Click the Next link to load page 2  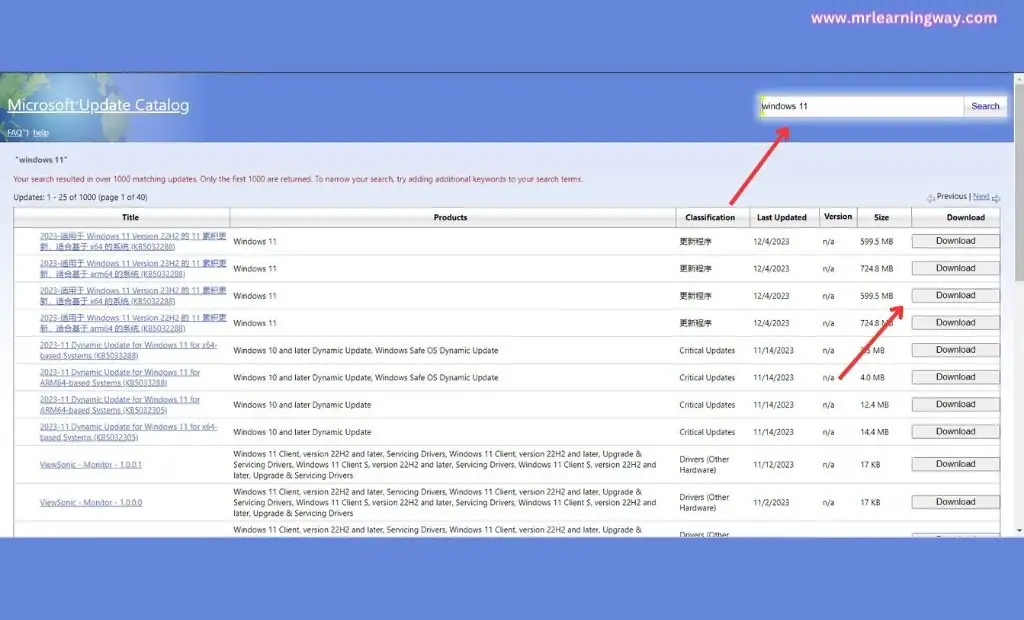981,196
